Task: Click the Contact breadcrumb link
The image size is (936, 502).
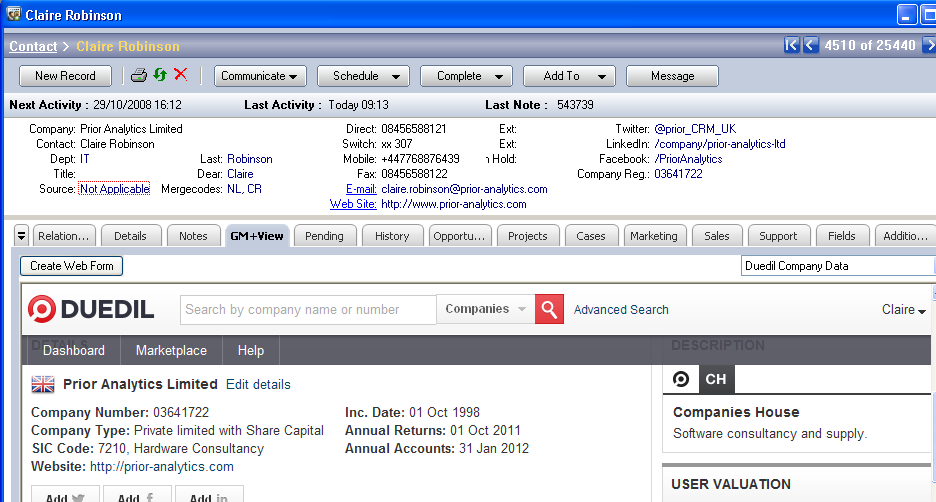Action: point(33,46)
